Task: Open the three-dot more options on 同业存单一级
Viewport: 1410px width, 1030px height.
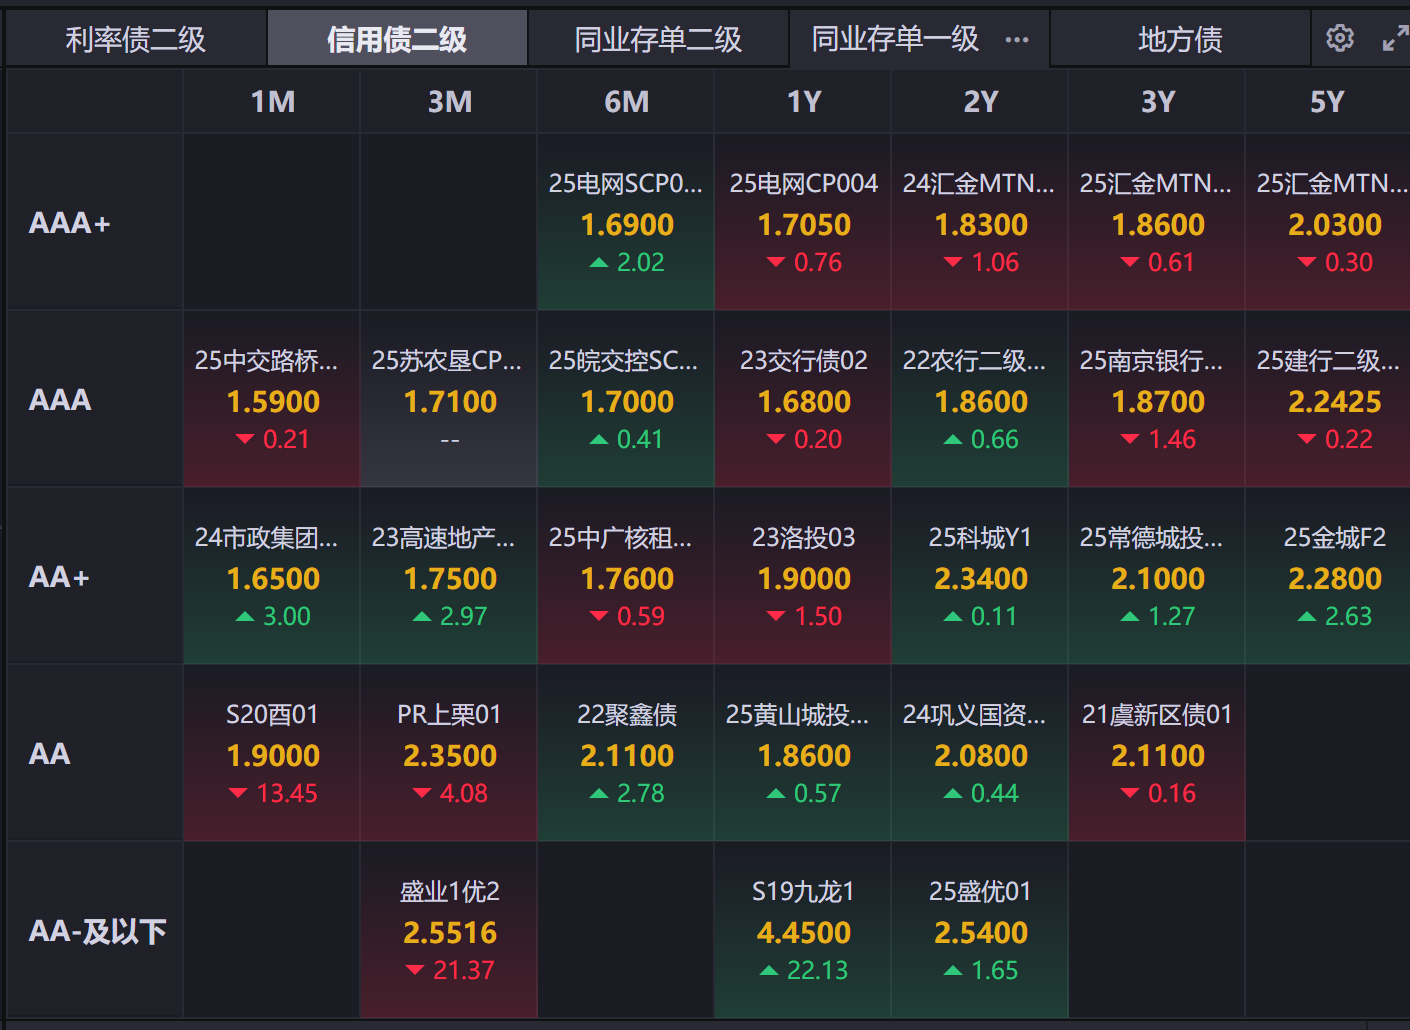Action: [x=1017, y=40]
